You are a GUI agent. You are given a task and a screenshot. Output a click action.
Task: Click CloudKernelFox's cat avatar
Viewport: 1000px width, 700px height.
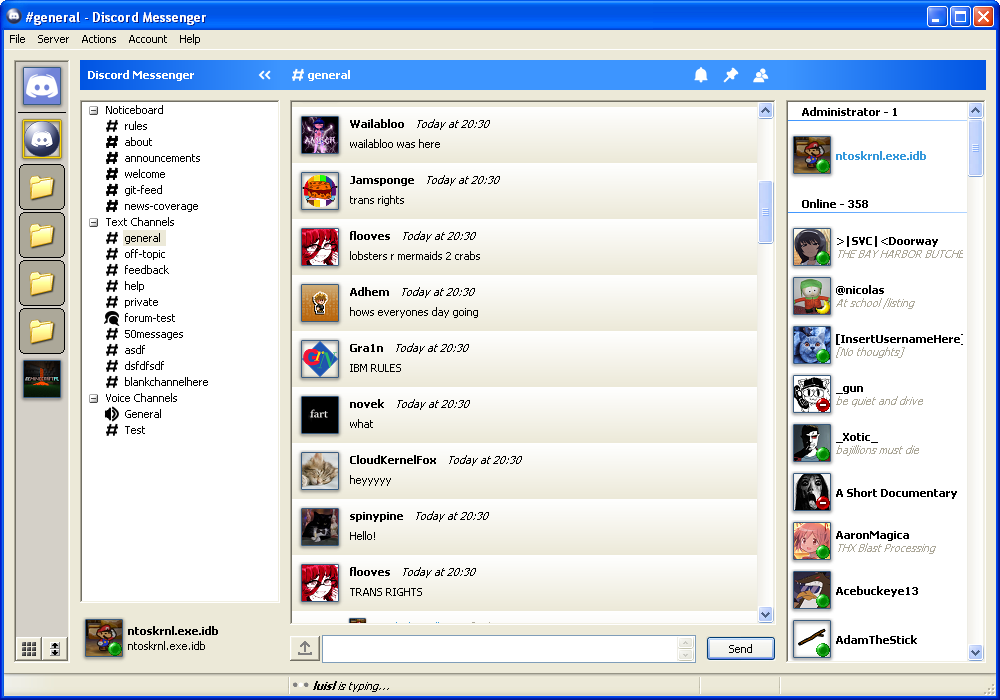(x=320, y=470)
